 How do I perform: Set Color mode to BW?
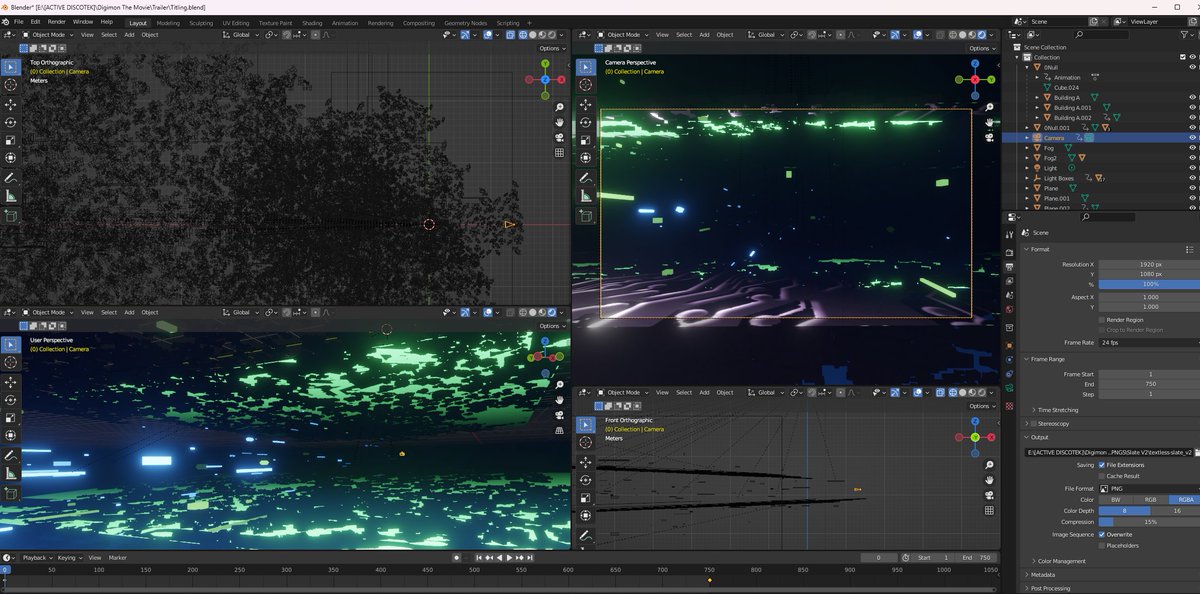pyautogui.click(x=1116, y=499)
